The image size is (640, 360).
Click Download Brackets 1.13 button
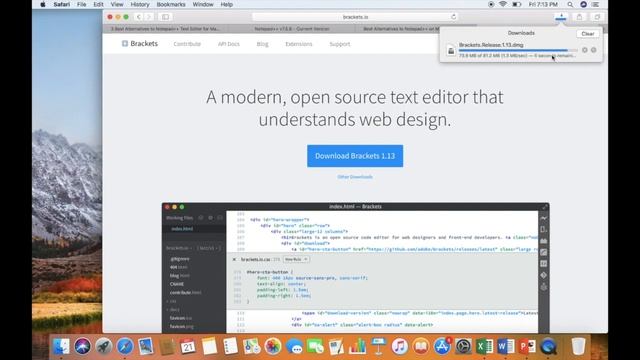point(355,156)
